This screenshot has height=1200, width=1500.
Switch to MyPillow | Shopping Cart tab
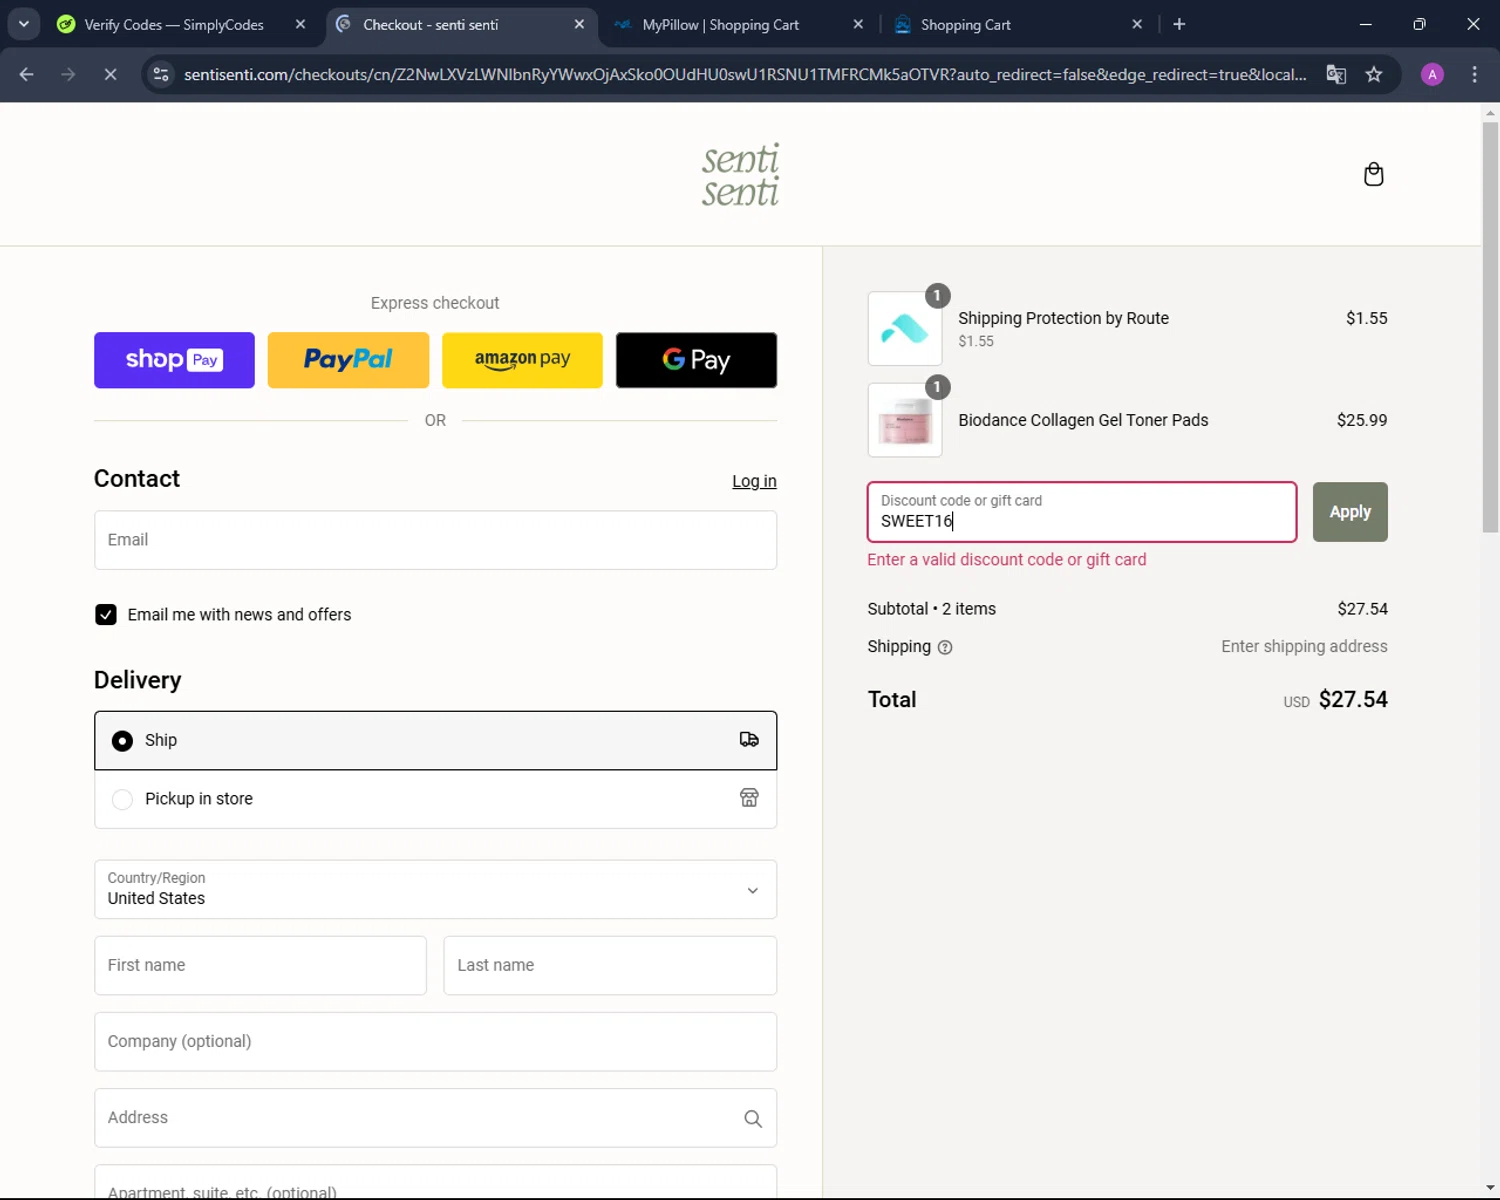(720, 24)
